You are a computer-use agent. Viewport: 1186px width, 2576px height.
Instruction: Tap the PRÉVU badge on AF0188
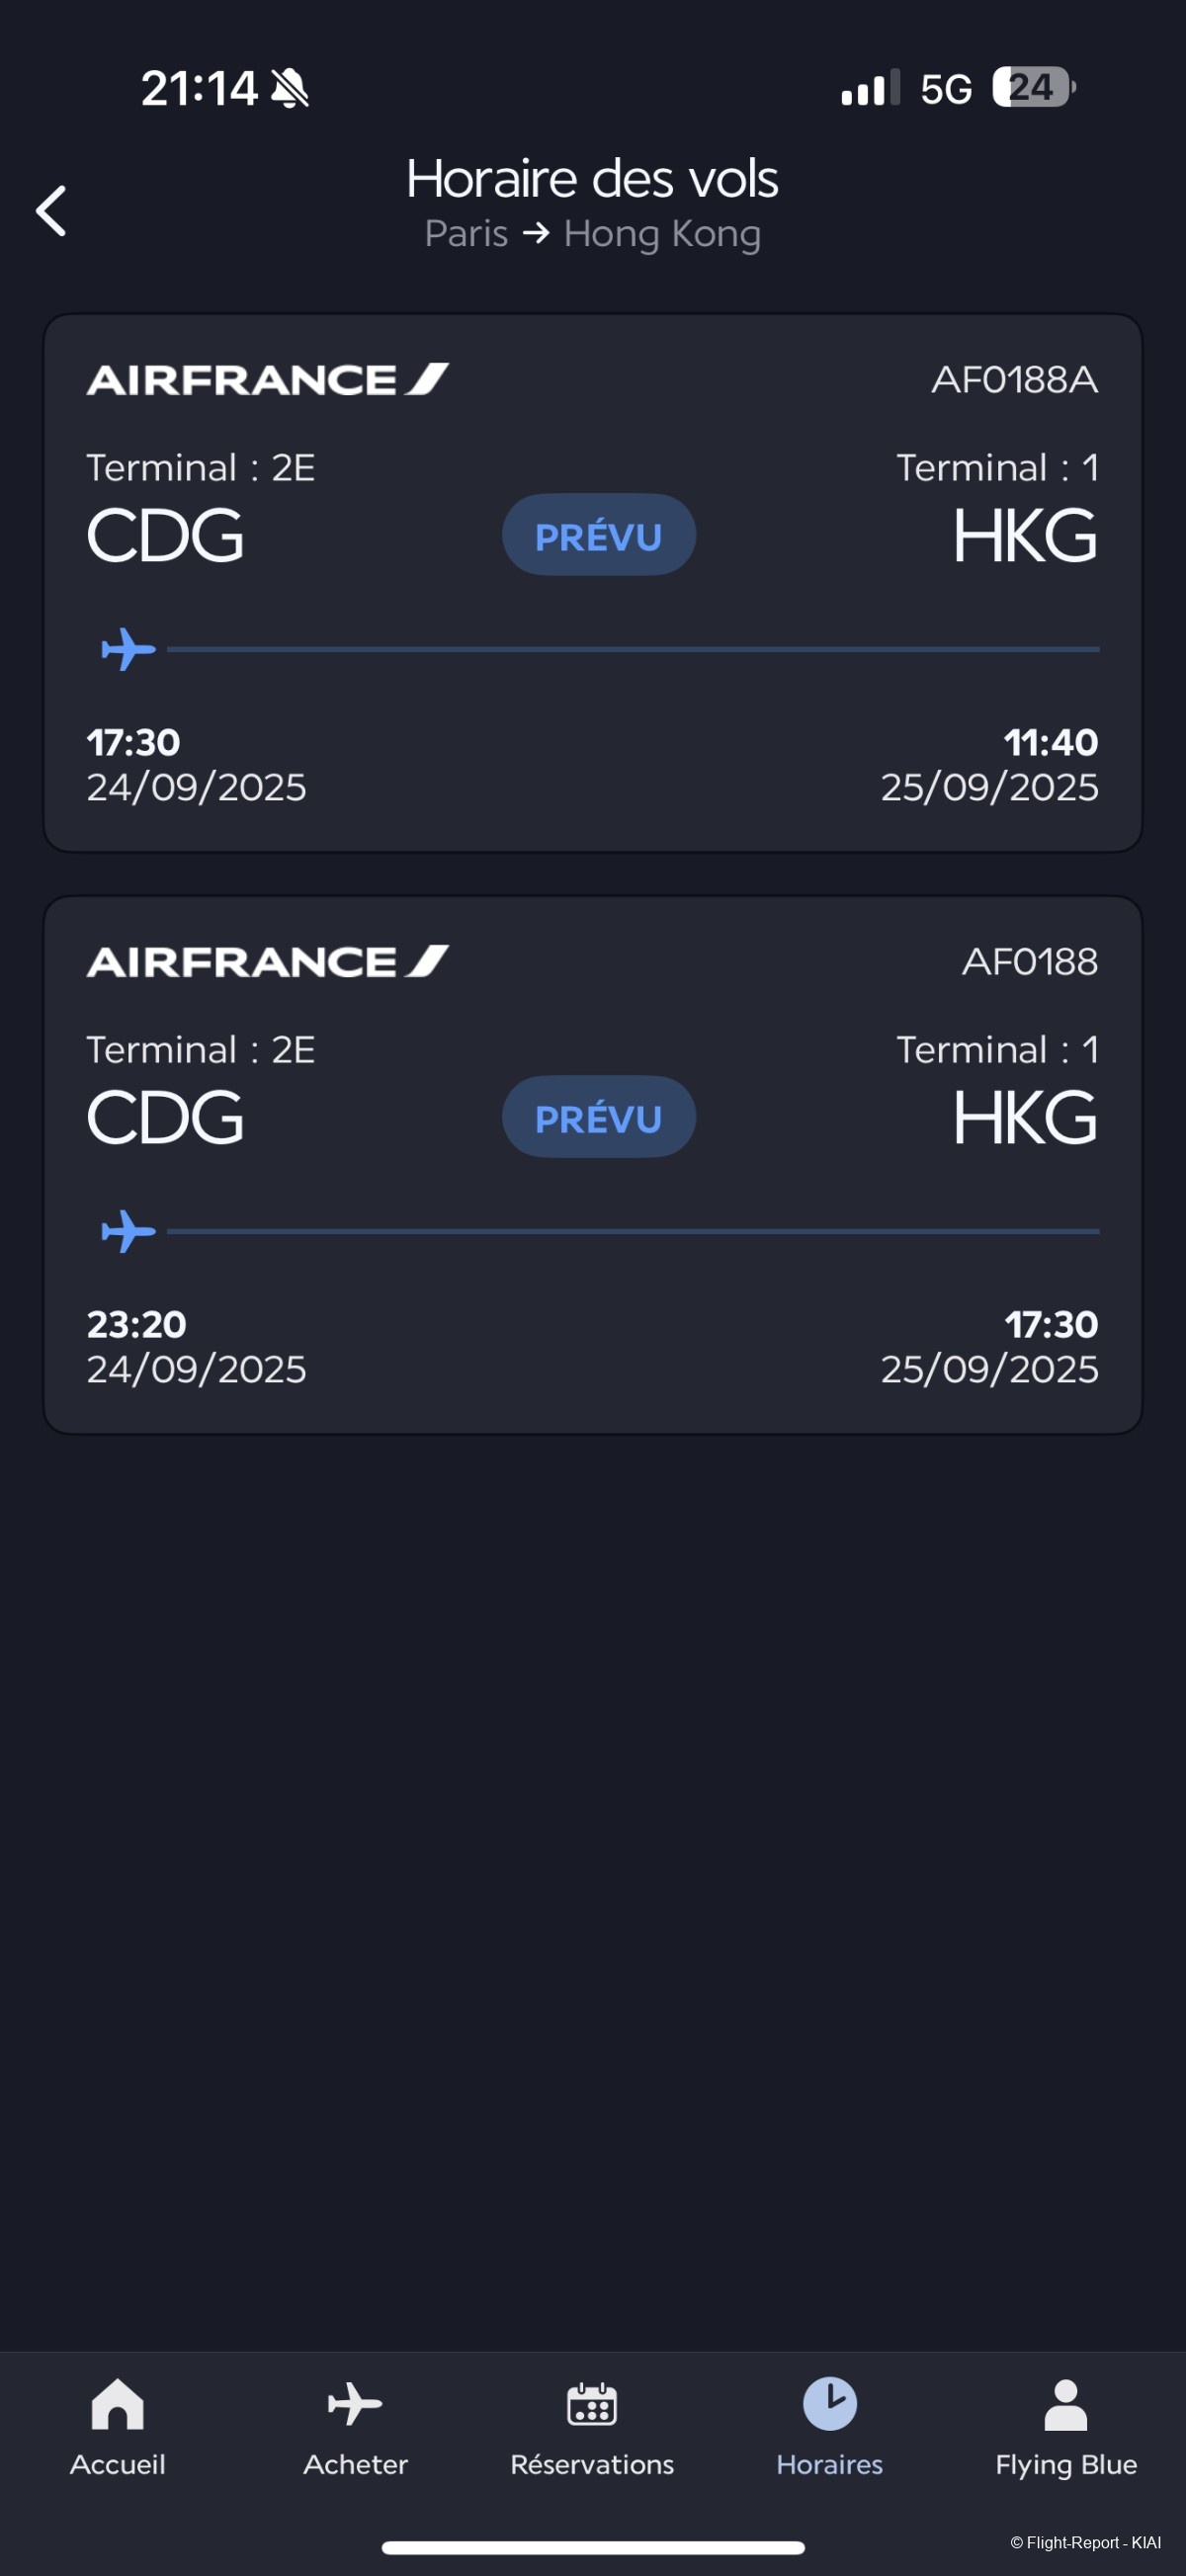click(x=598, y=1117)
